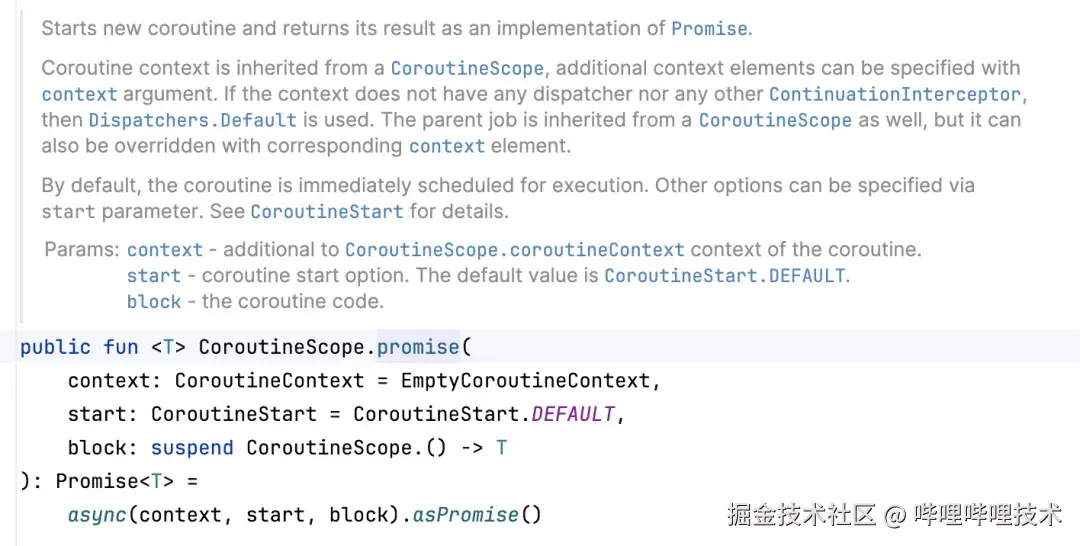Screen dimensions: 1080x546
Task: Click the CoroutineScope link after "inherited from a" in the first paragraph
Action: coord(467,69)
